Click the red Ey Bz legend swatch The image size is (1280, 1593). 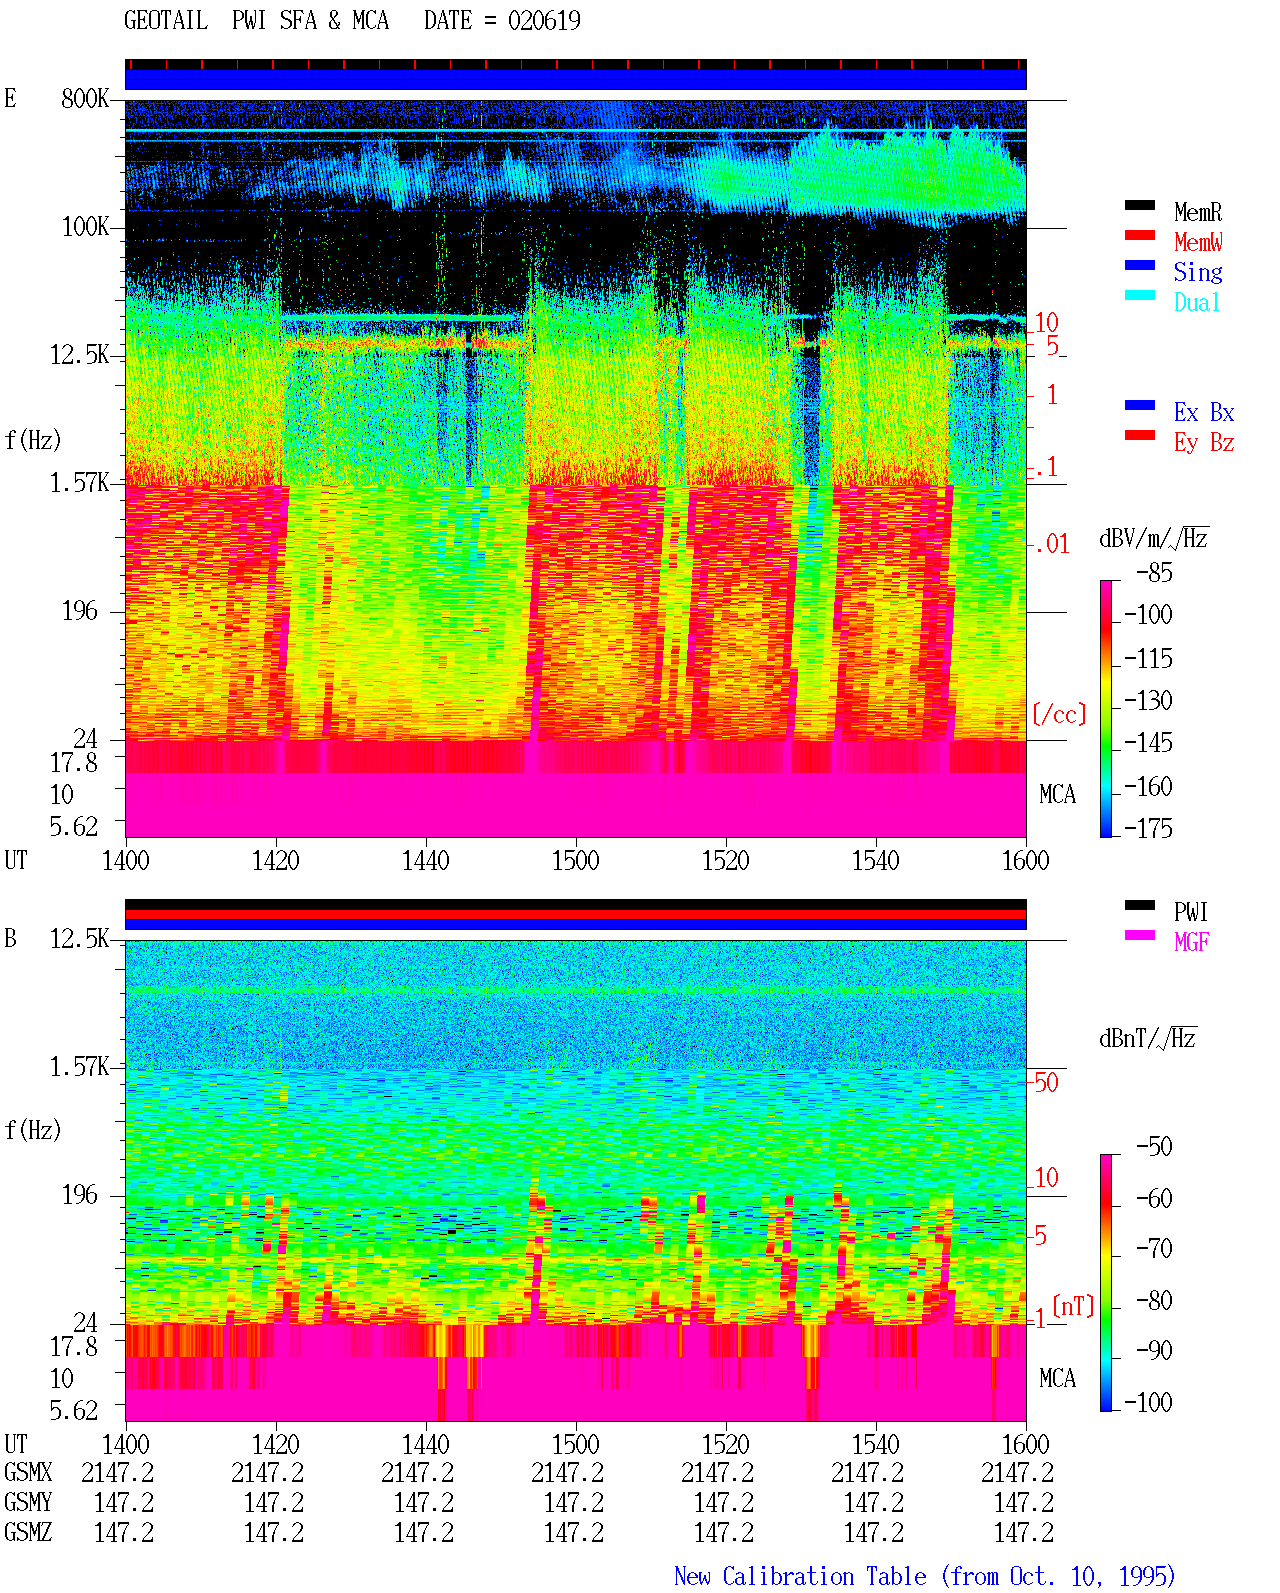click(x=1140, y=436)
